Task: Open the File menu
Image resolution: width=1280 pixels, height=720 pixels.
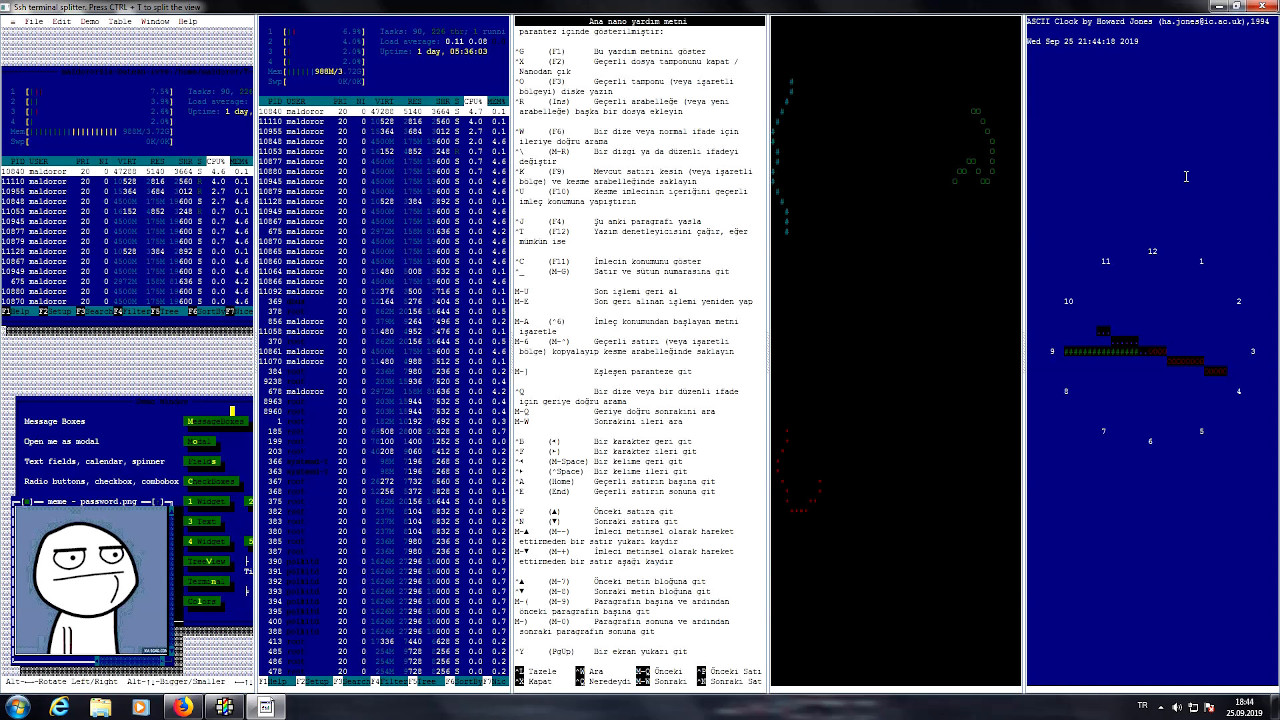Action: pyautogui.click(x=33, y=21)
